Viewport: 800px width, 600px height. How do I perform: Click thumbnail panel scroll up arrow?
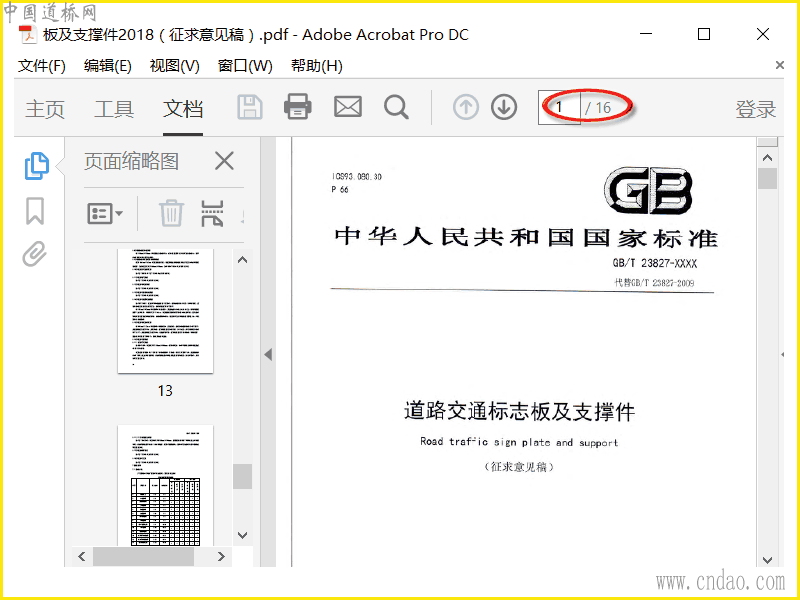[x=243, y=260]
